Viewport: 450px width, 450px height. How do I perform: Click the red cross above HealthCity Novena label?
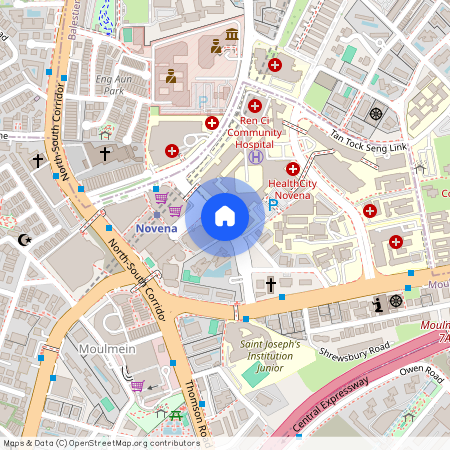click(293, 169)
